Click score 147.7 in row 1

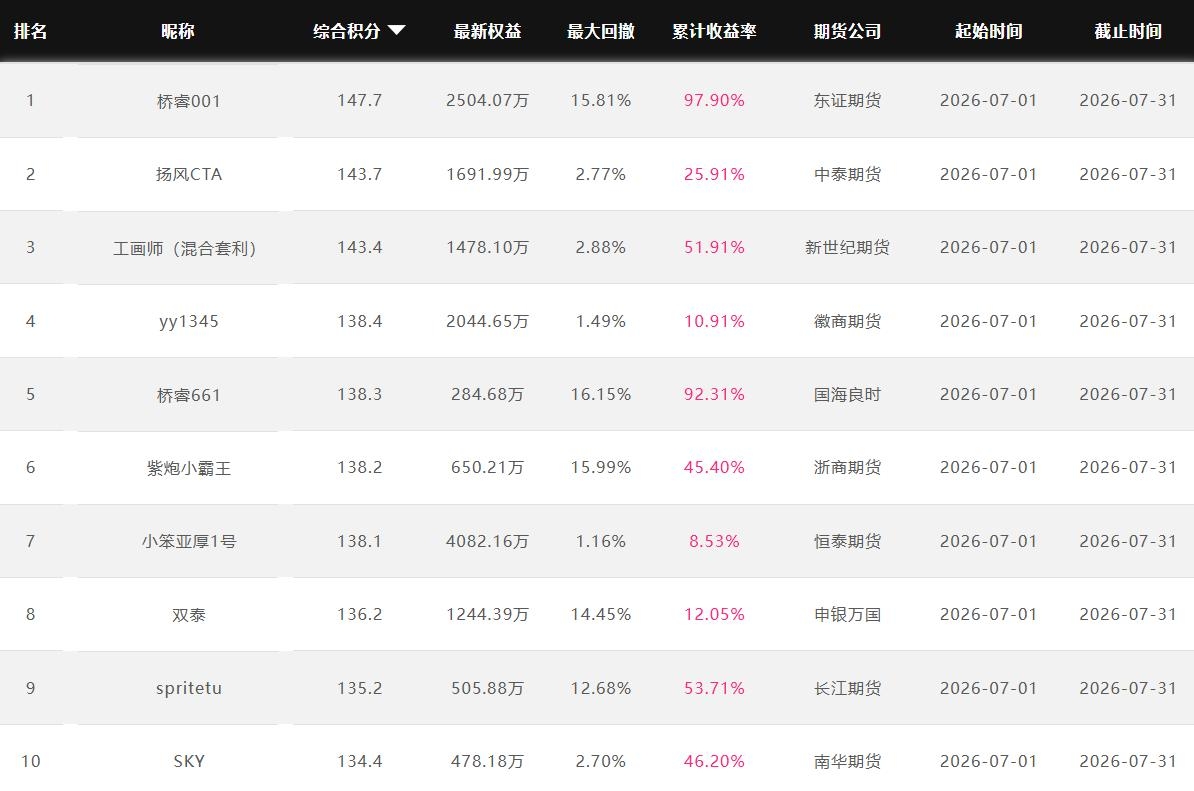(x=359, y=100)
